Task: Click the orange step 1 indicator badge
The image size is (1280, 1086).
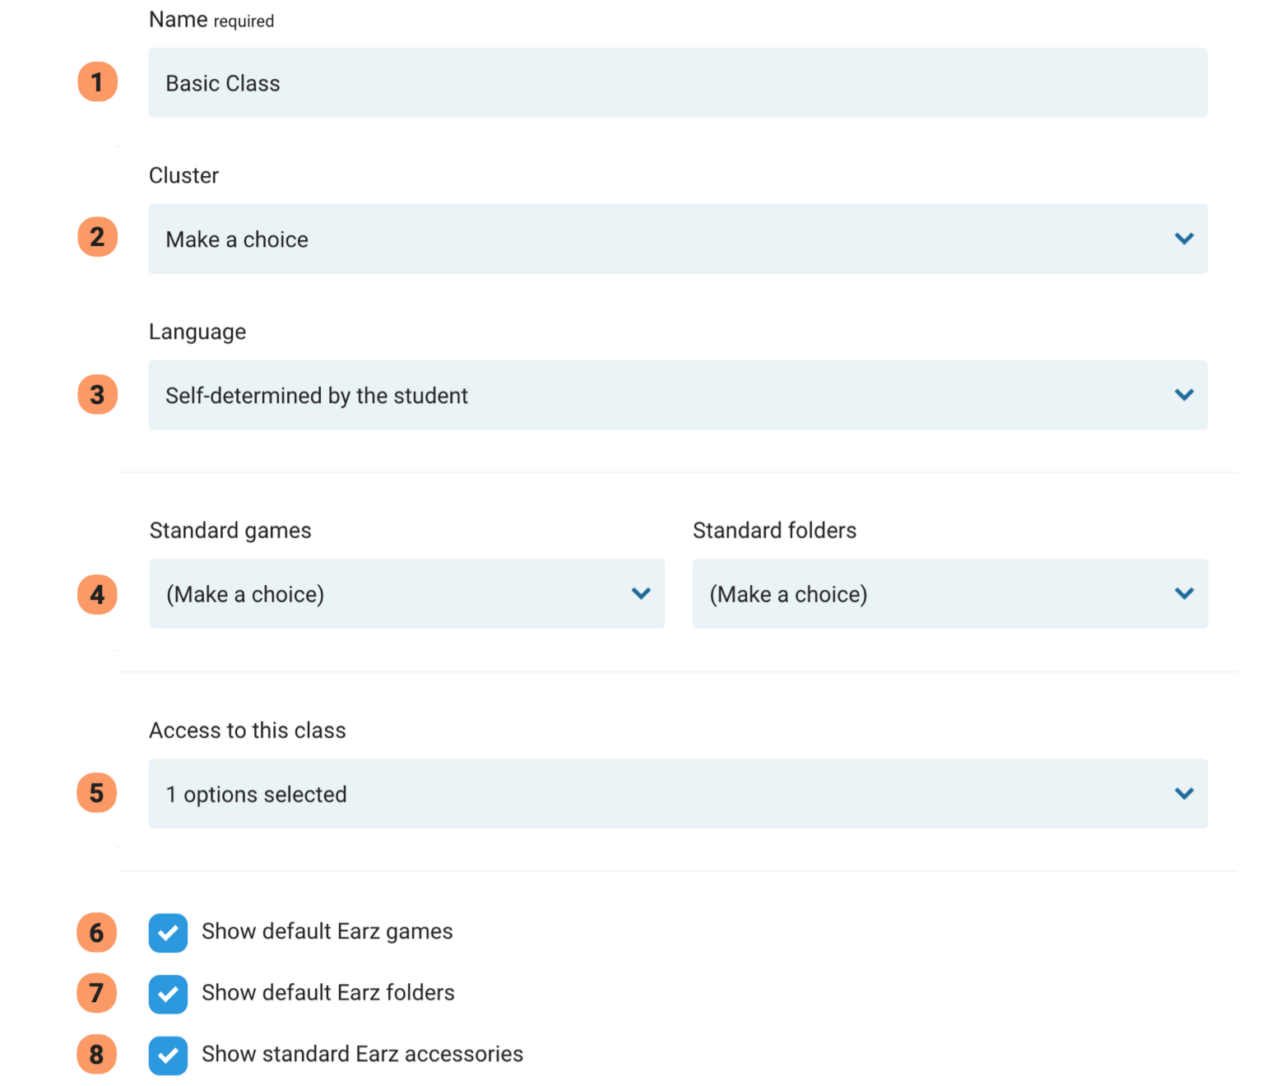Action: point(97,81)
